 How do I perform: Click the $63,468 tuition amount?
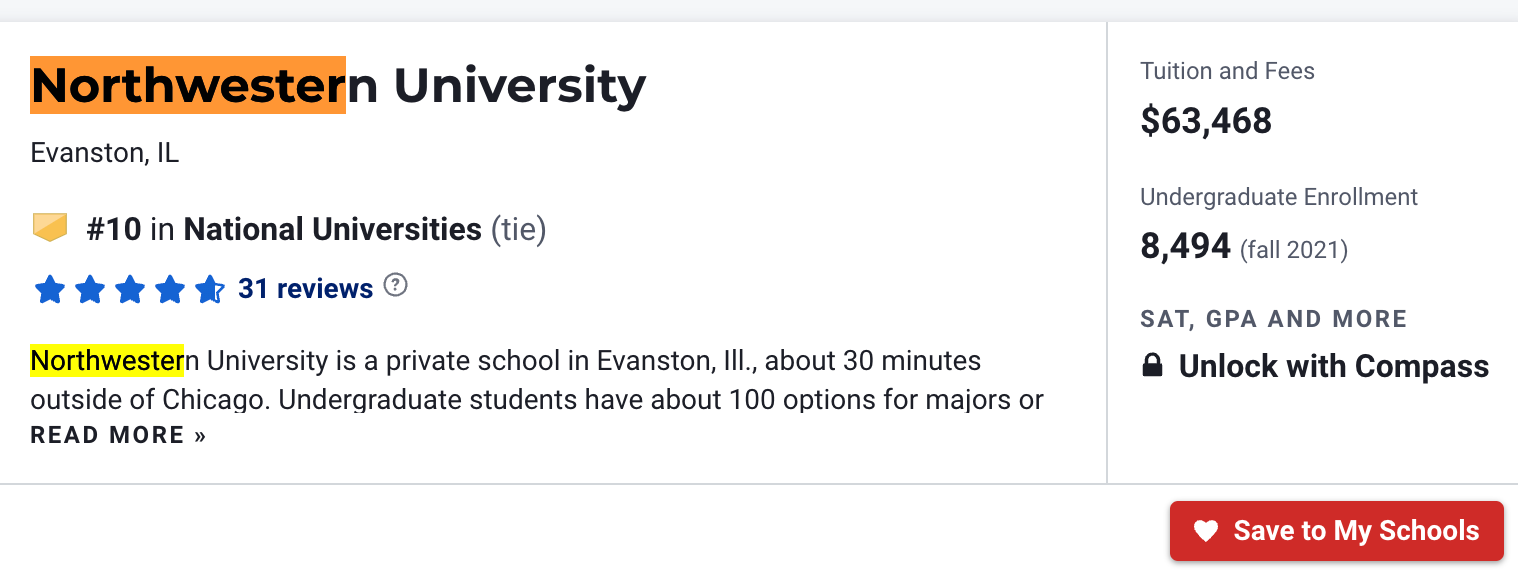click(1206, 121)
